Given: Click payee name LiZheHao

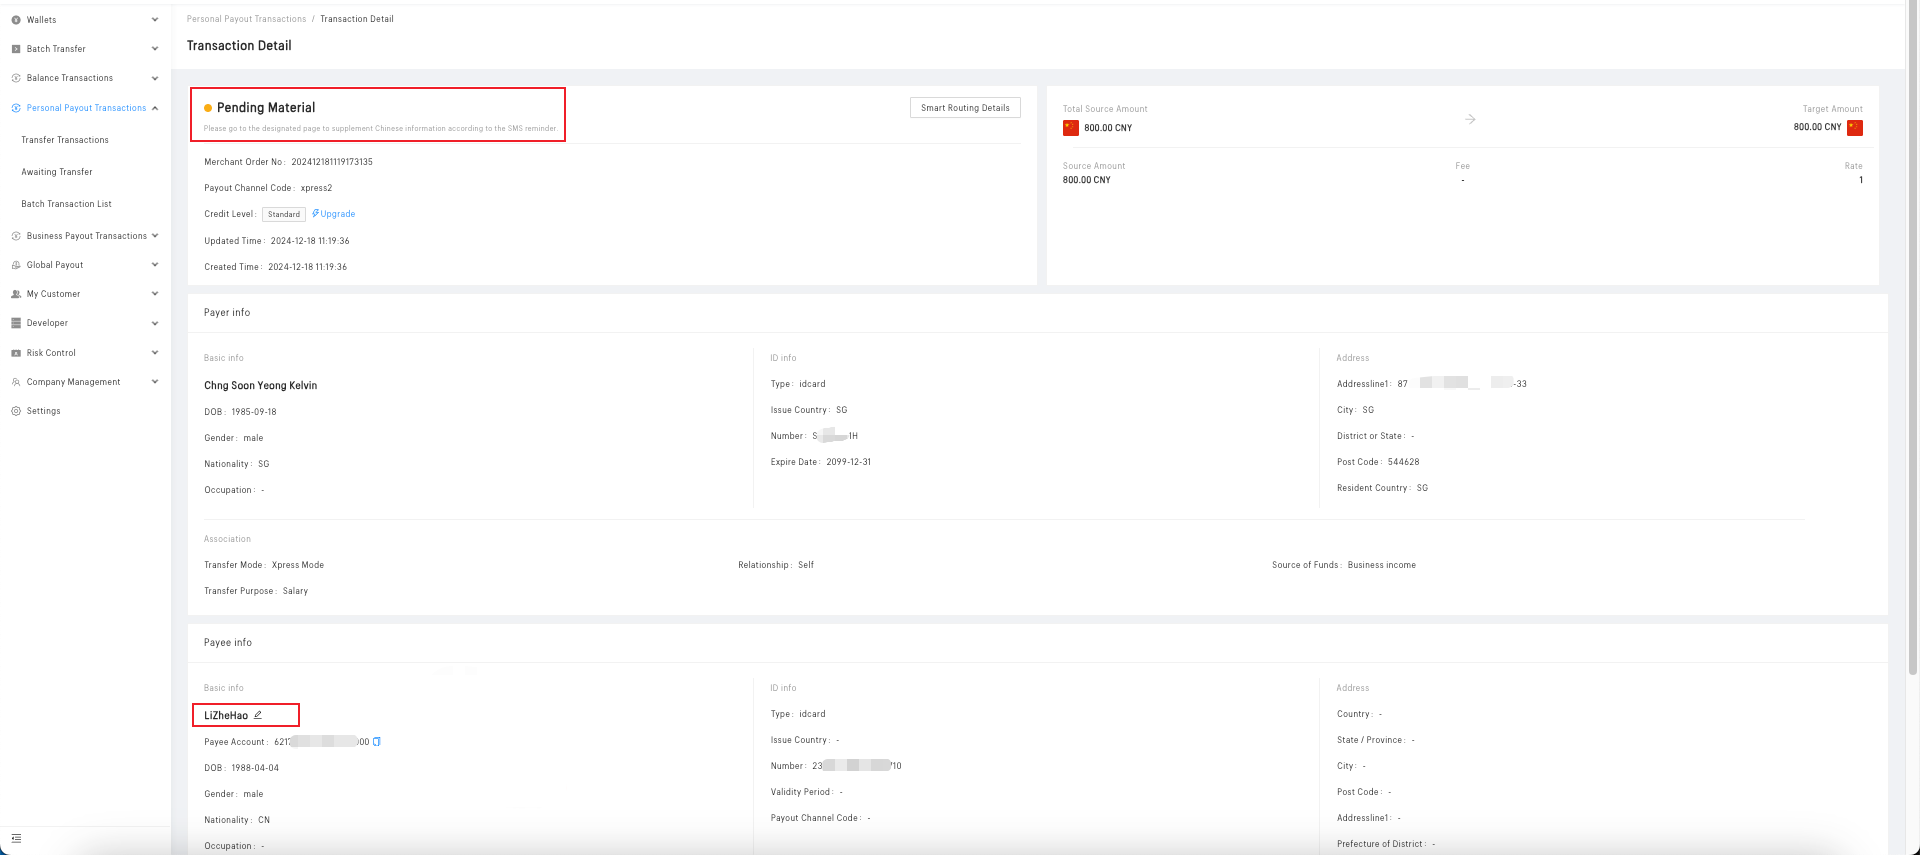Looking at the screenshot, I should coord(226,715).
